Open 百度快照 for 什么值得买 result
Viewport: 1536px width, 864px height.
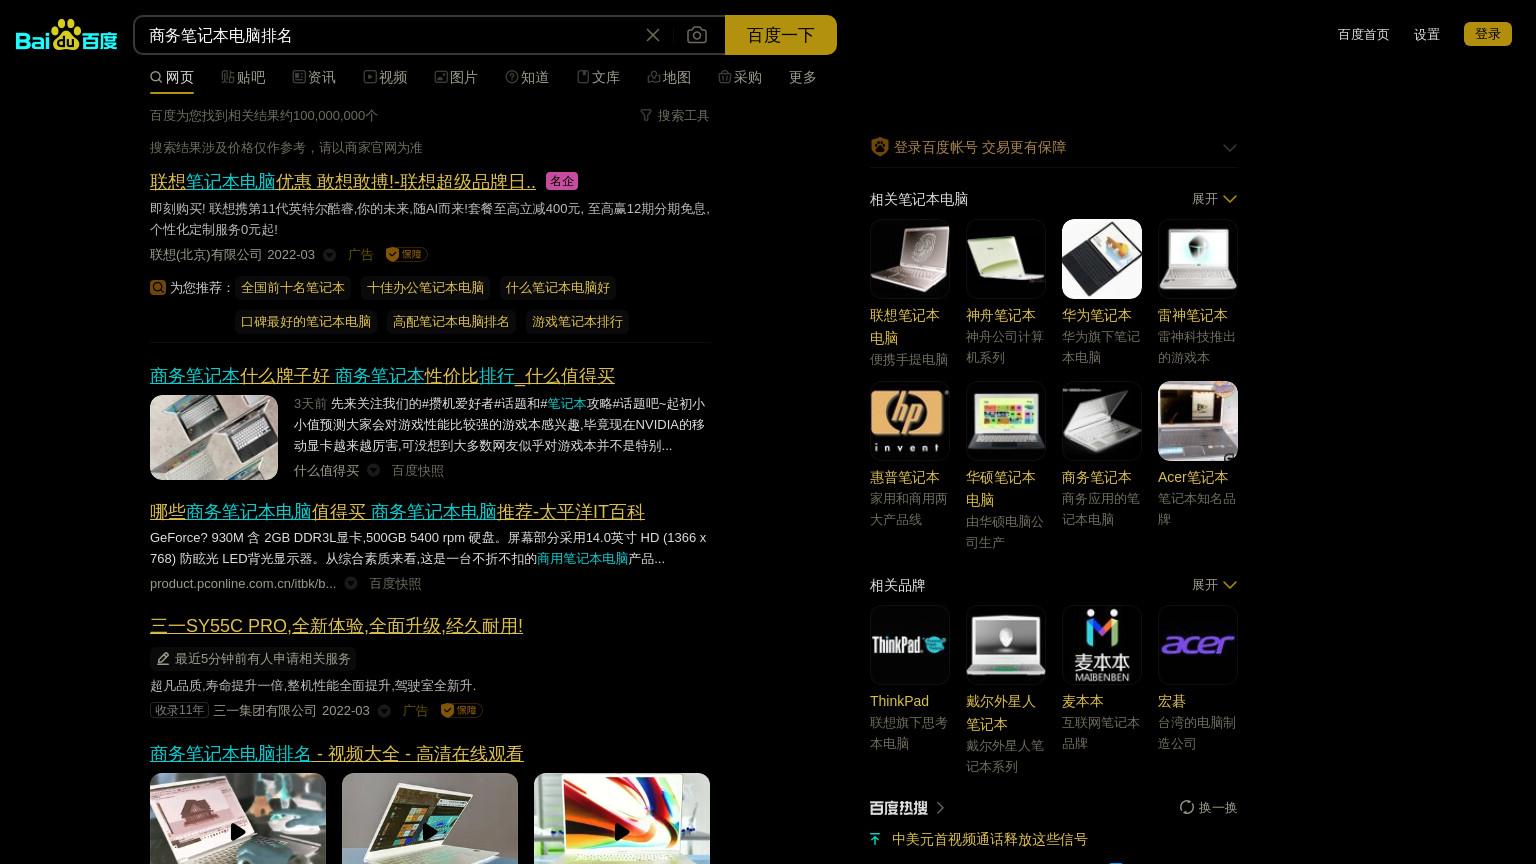point(418,471)
